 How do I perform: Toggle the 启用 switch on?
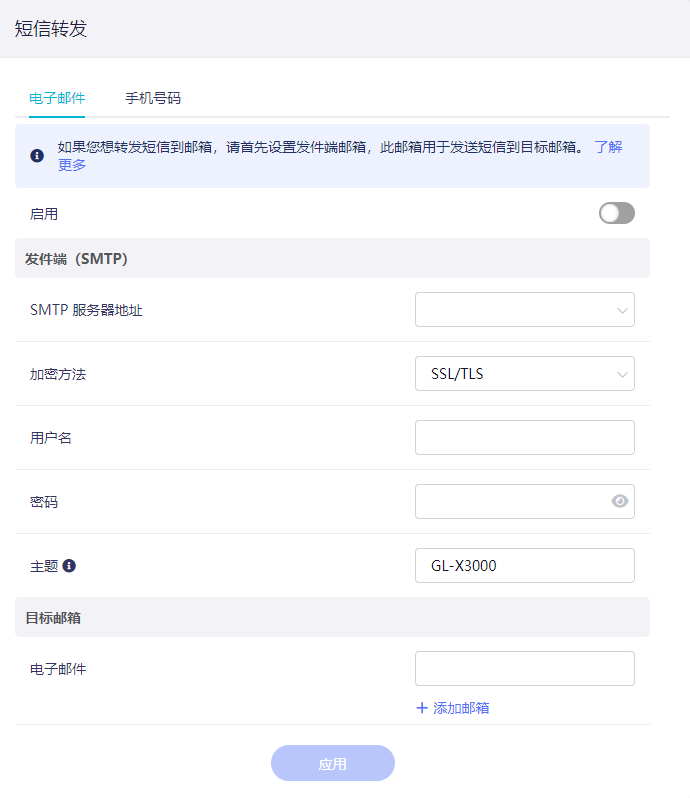point(616,213)
